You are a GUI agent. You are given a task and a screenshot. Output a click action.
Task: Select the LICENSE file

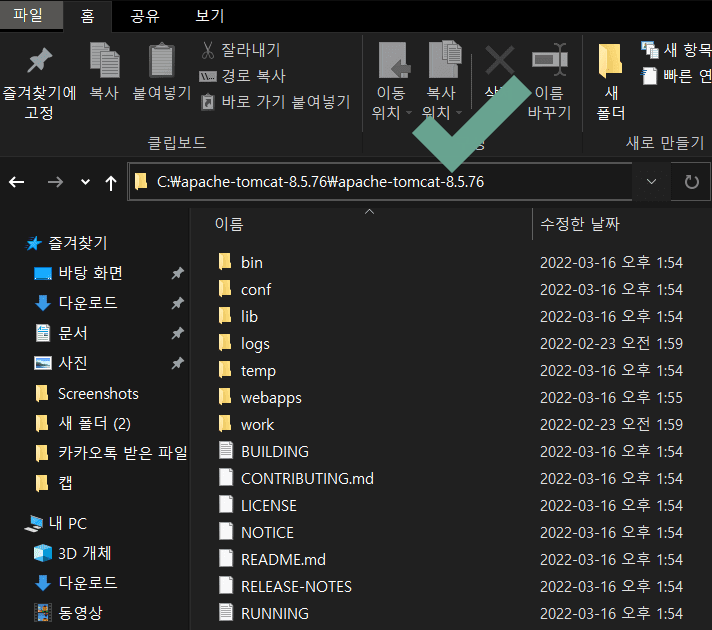pos(268,506)
